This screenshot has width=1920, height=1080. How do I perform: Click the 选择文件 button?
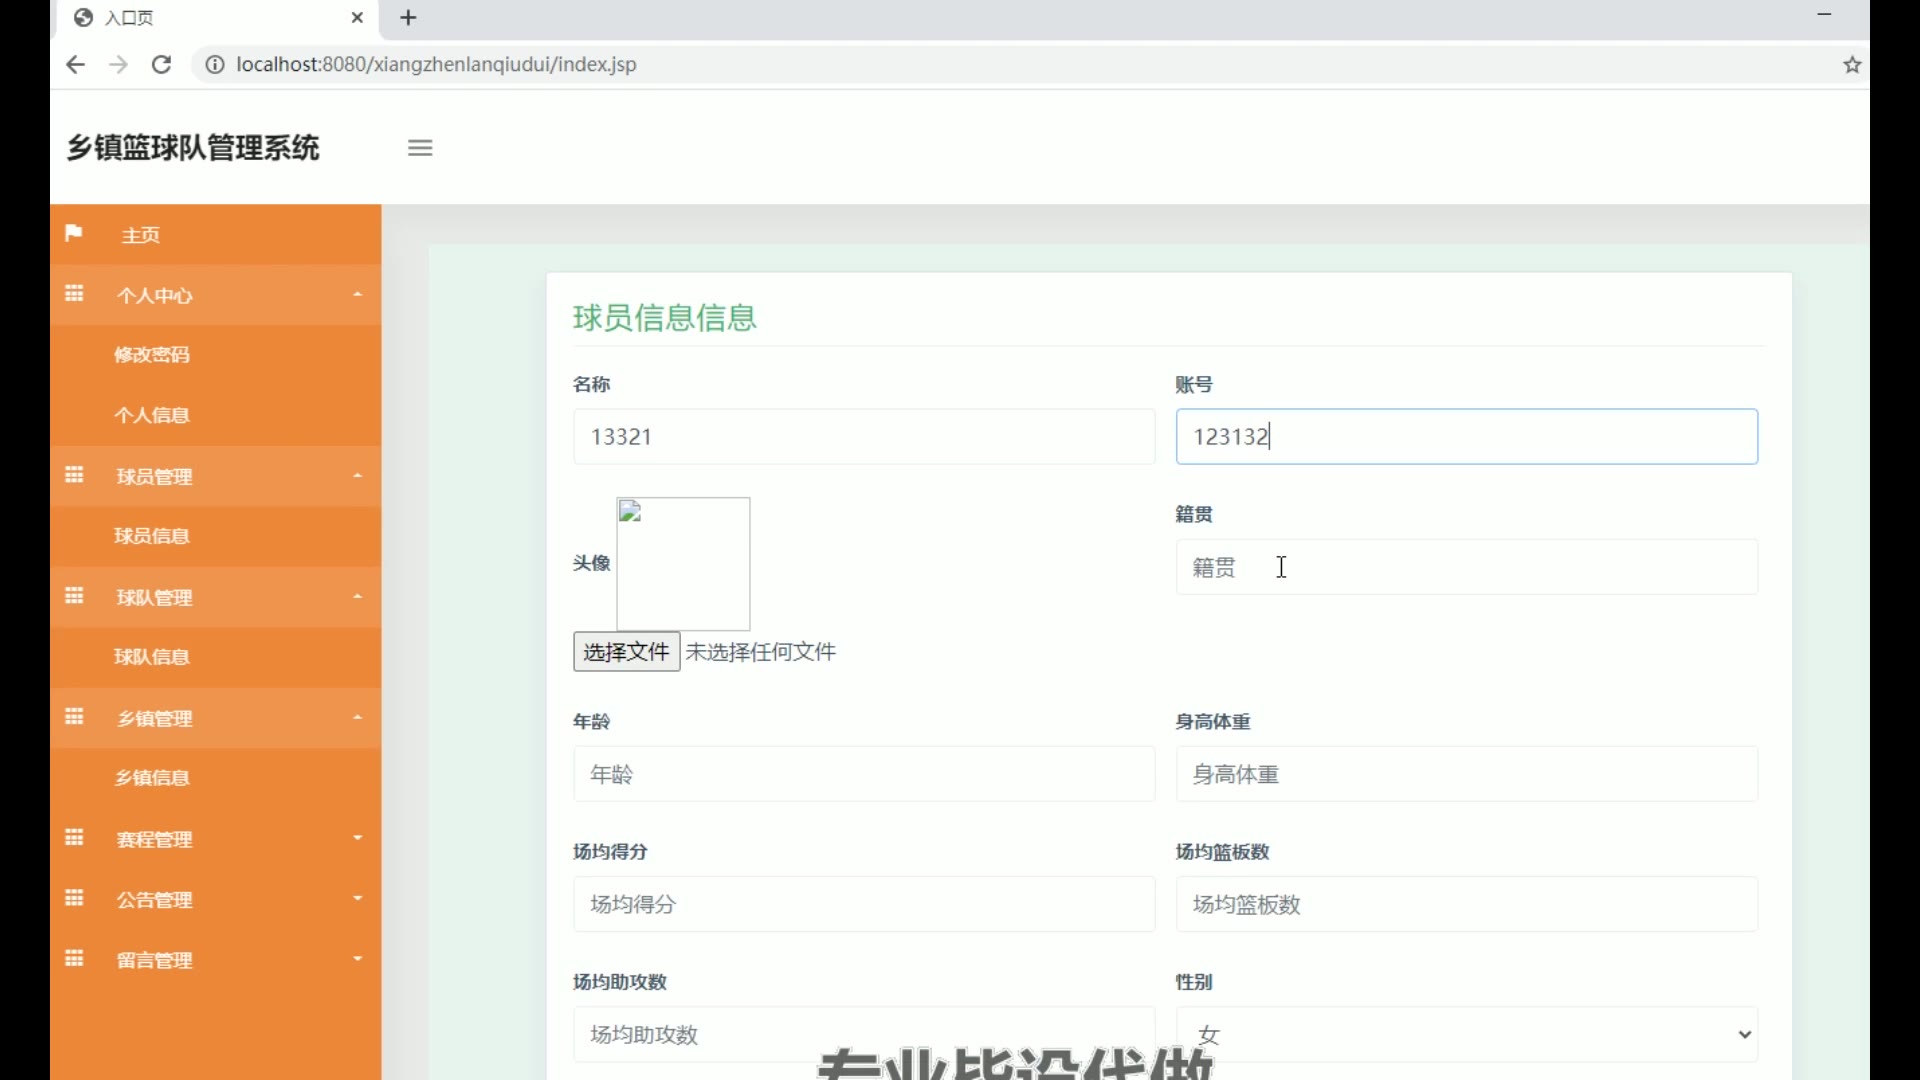tap(626, 652)
